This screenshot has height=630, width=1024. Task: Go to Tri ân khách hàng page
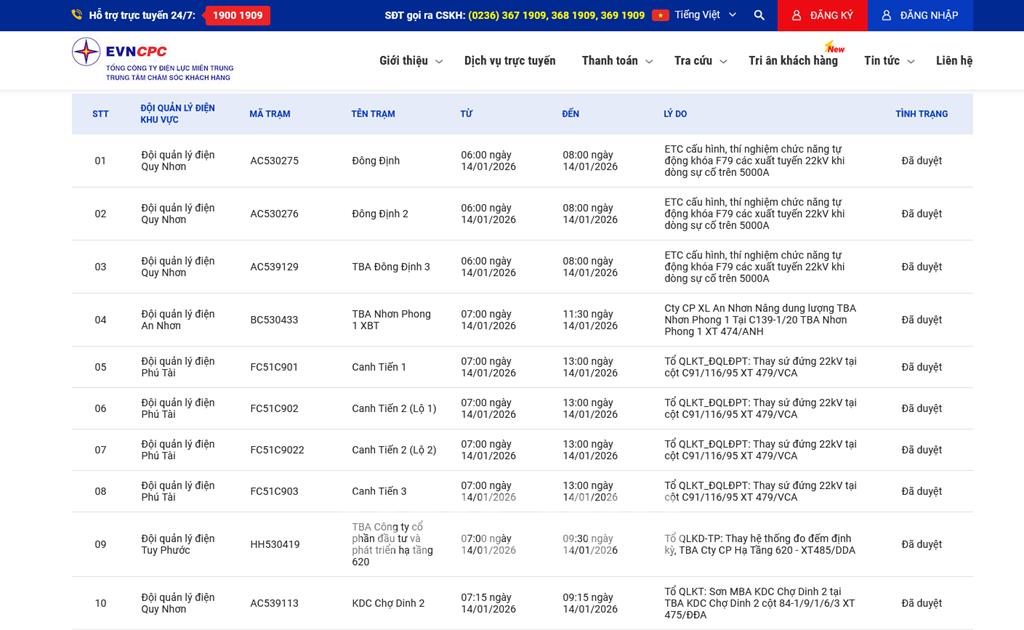point(793,61)
